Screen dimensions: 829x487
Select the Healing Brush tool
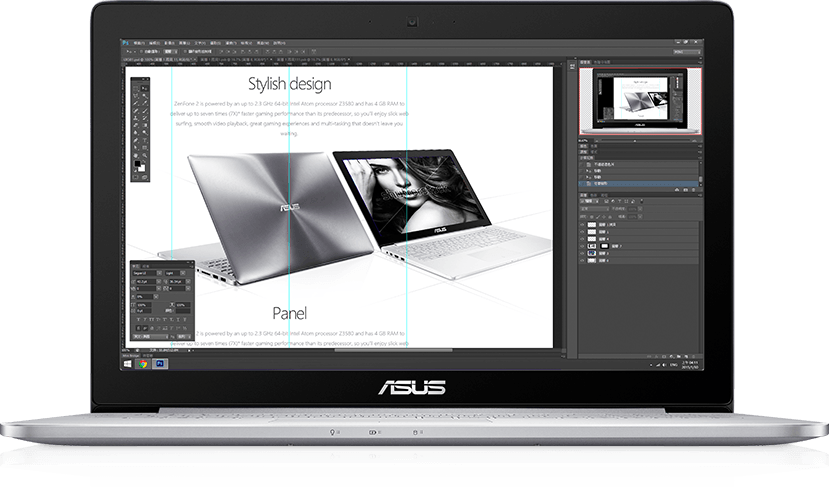[135, 111]
